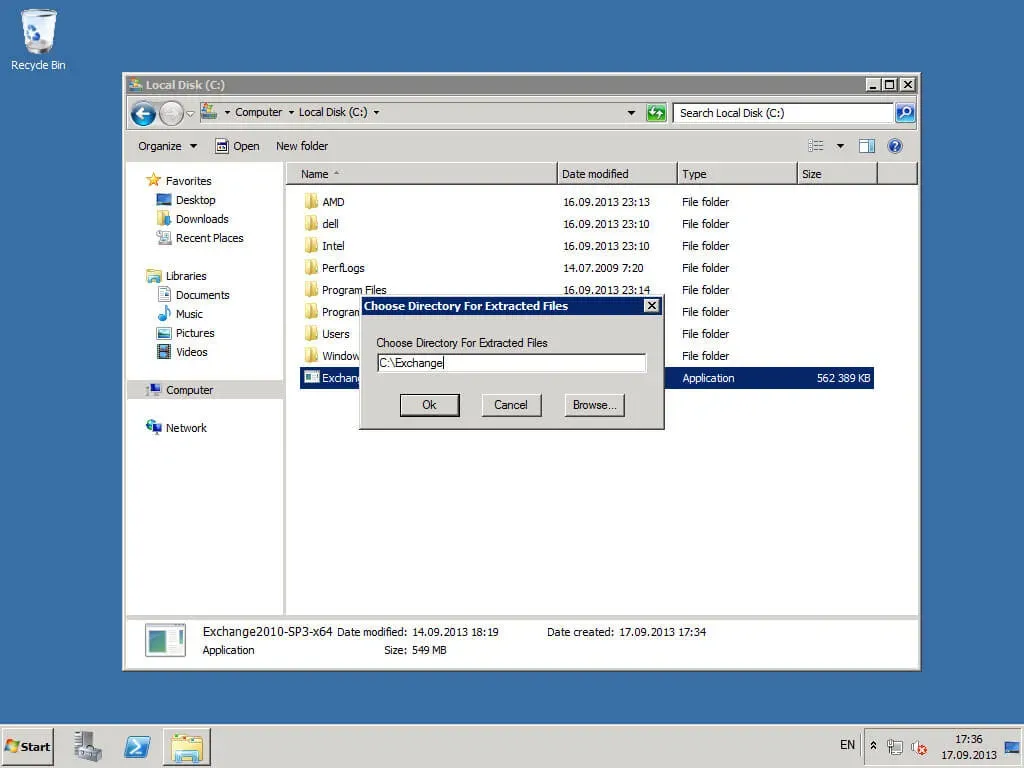Sort by the Size column header
Image resolution: width=1024 pixels, height=768 pixels.
(x=837, y=174)
